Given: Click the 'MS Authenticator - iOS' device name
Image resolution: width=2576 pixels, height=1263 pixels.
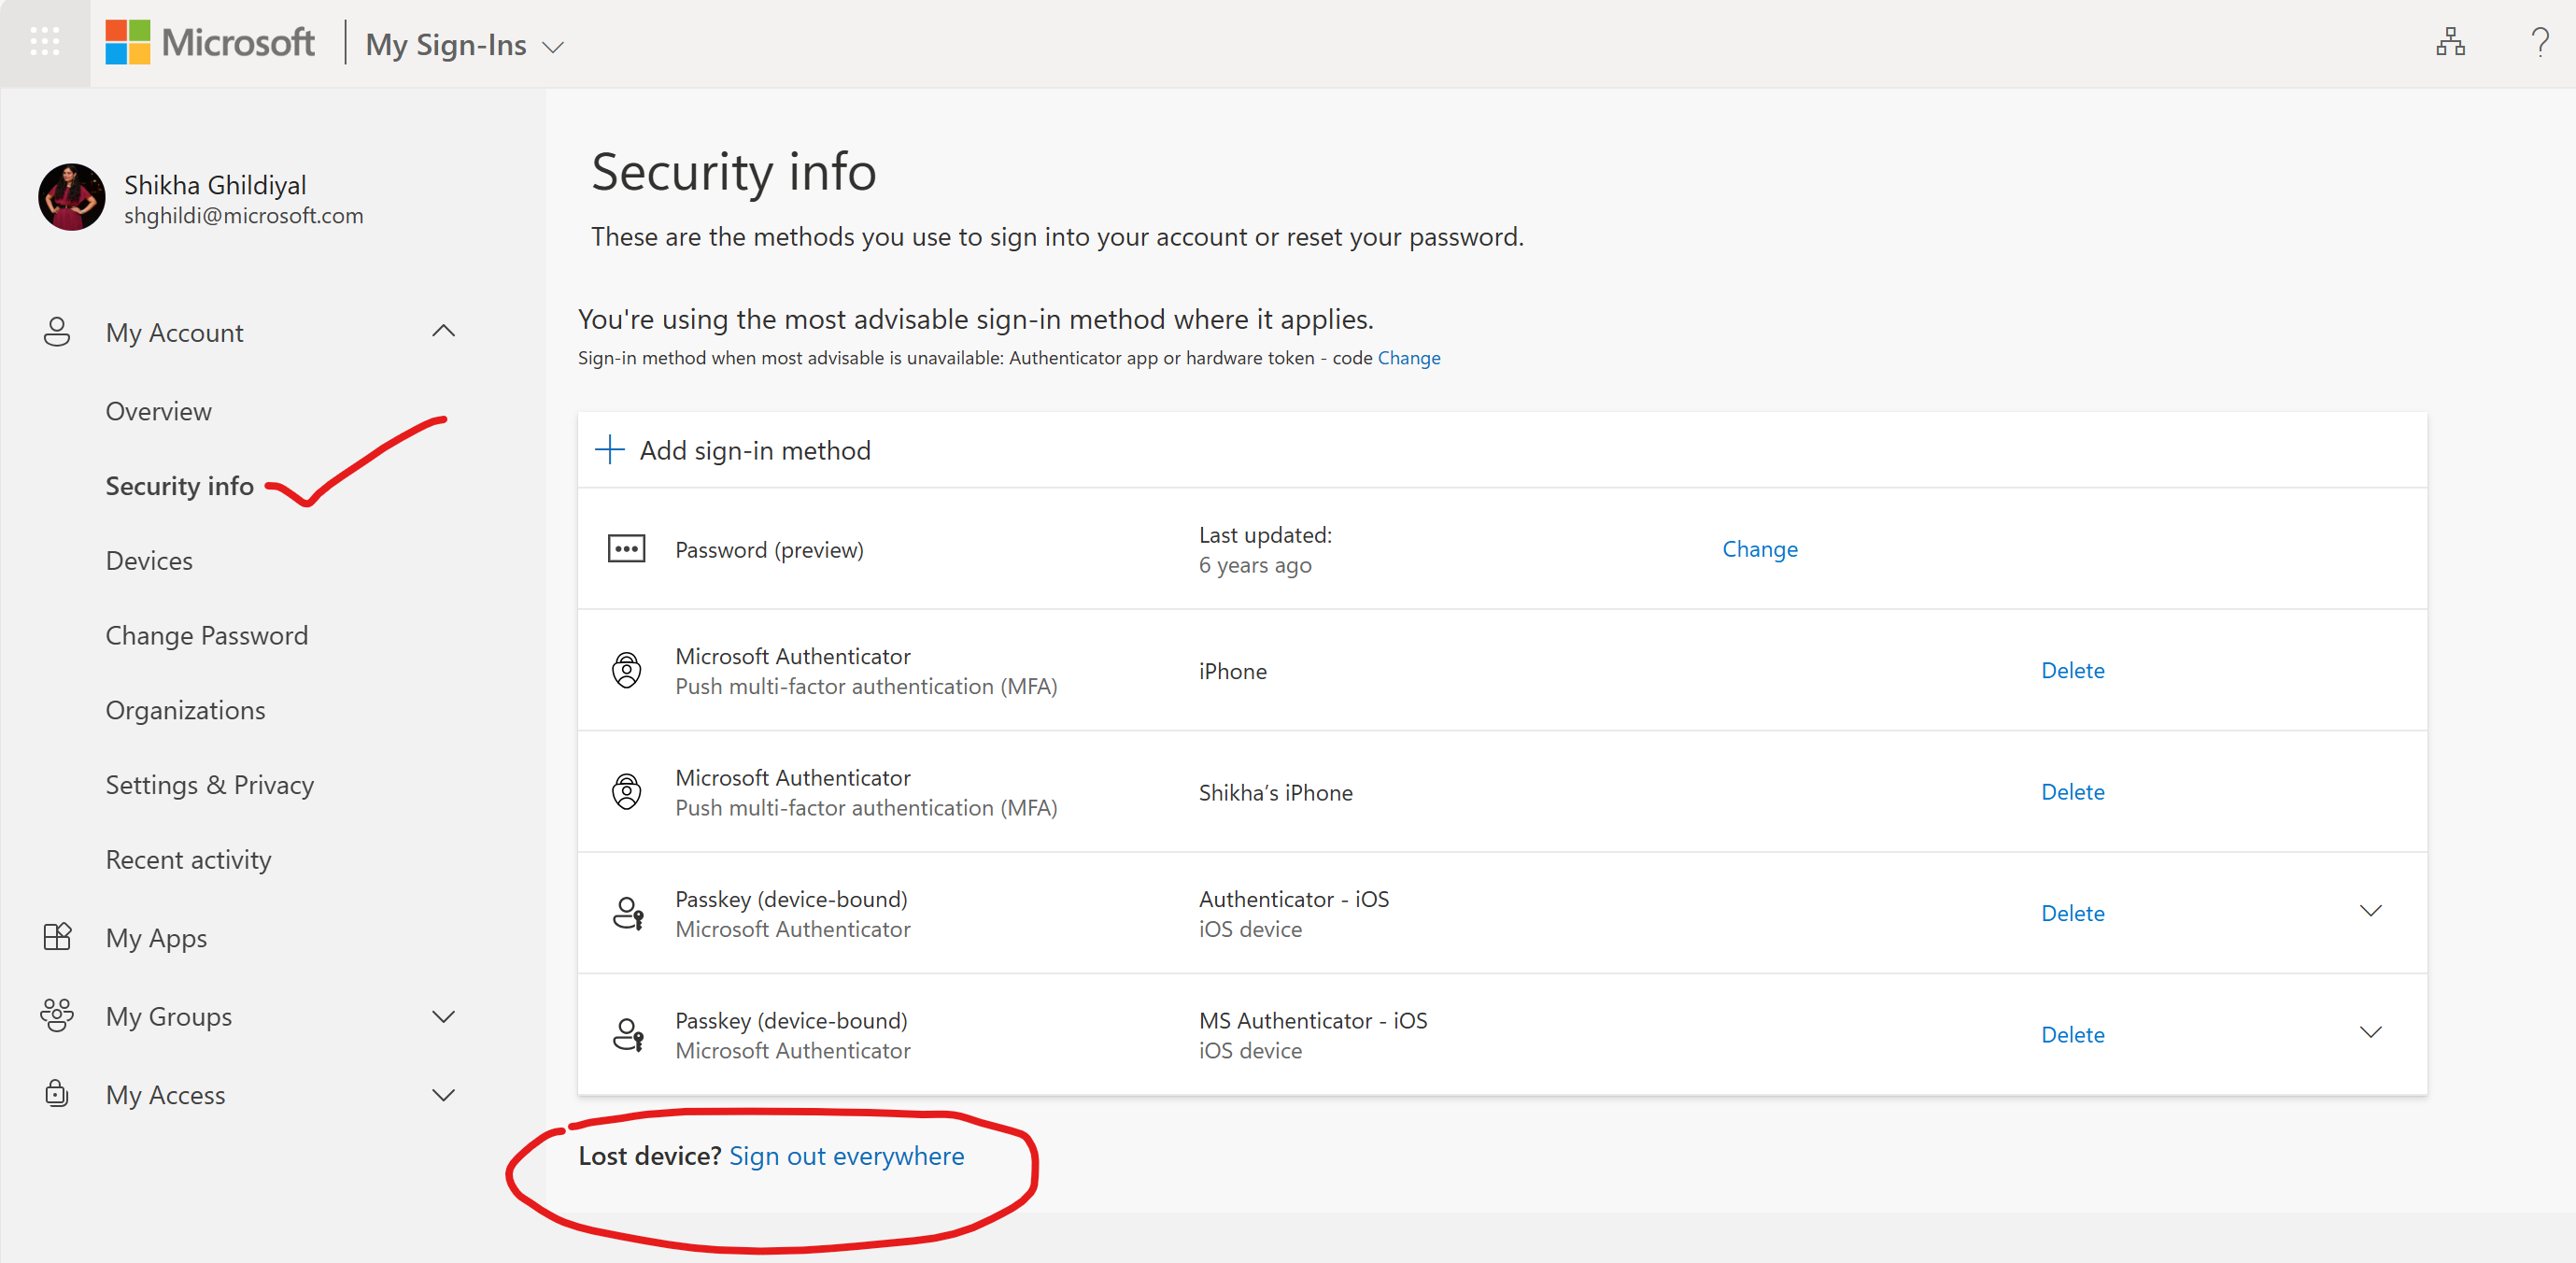Looking at the screenshot, I should 1312,1020.
